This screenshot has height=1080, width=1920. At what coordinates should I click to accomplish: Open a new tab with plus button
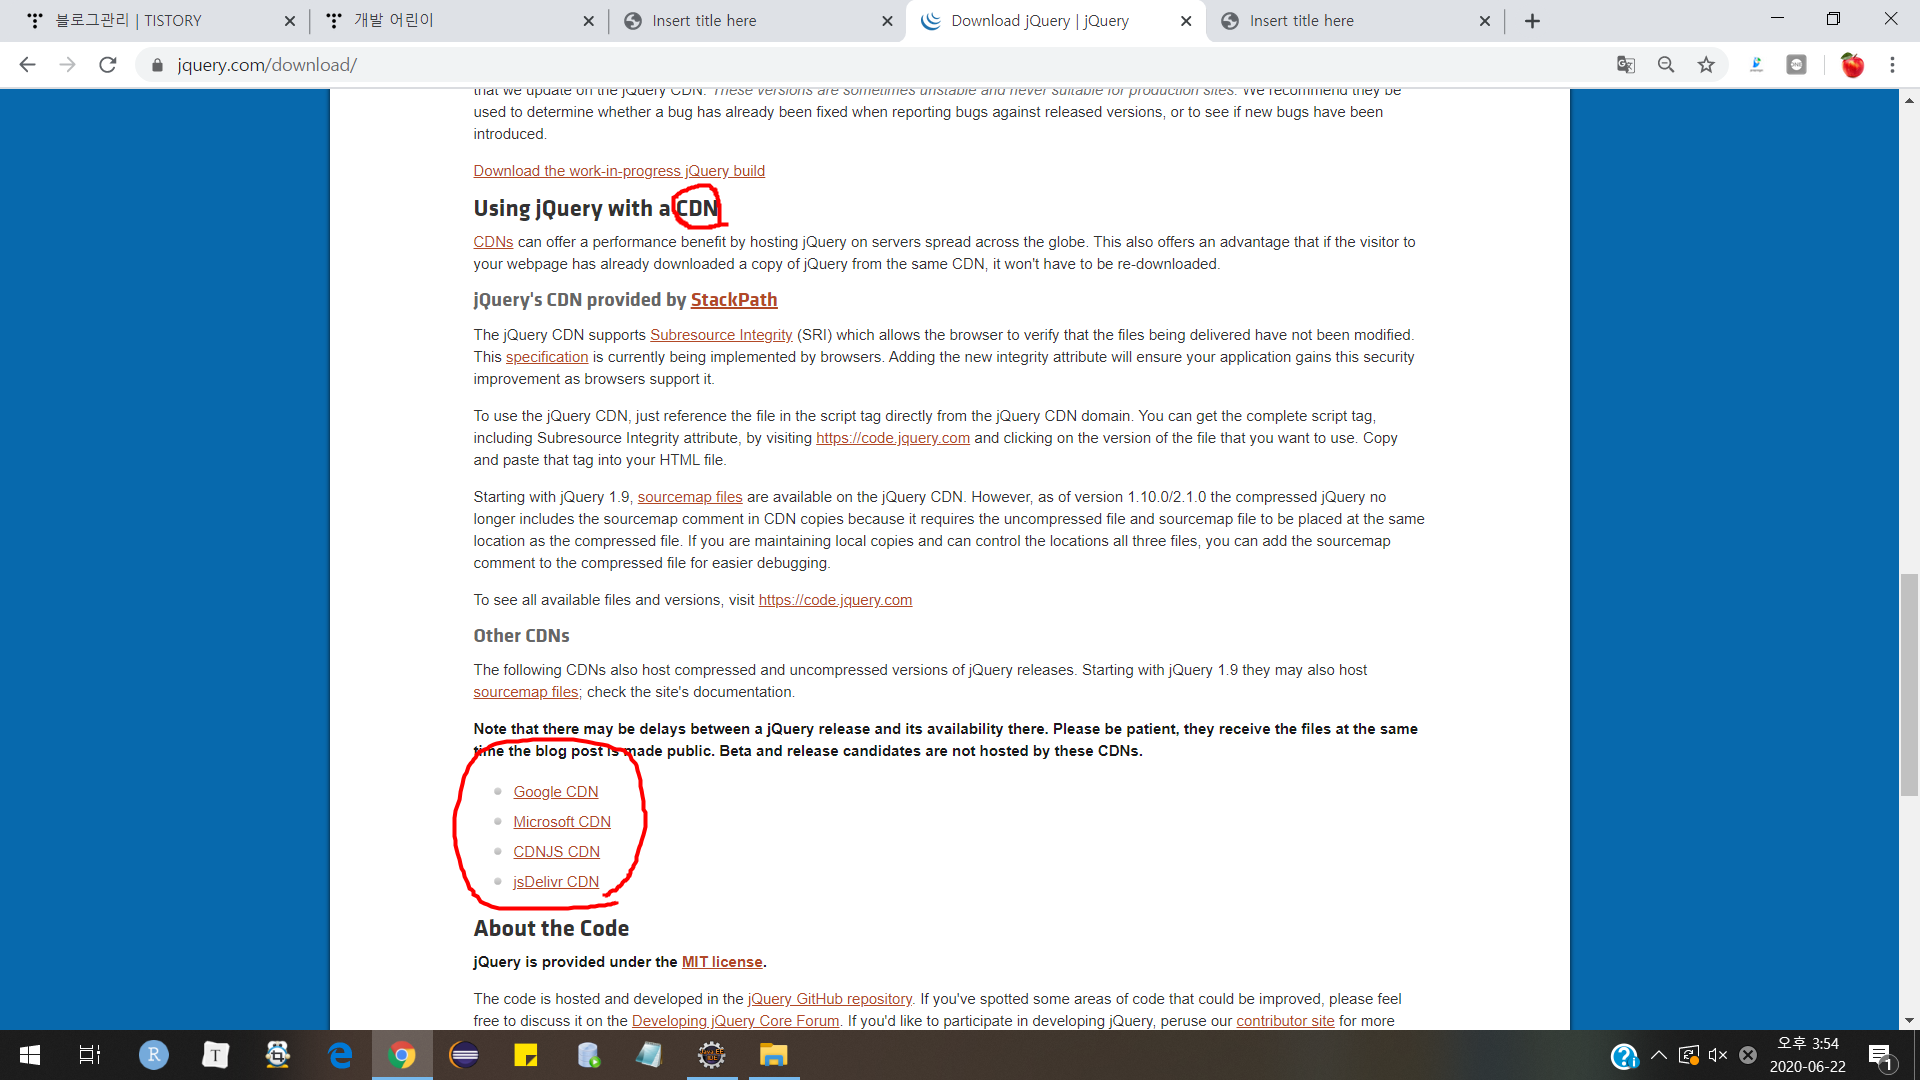pos(1532,21)
